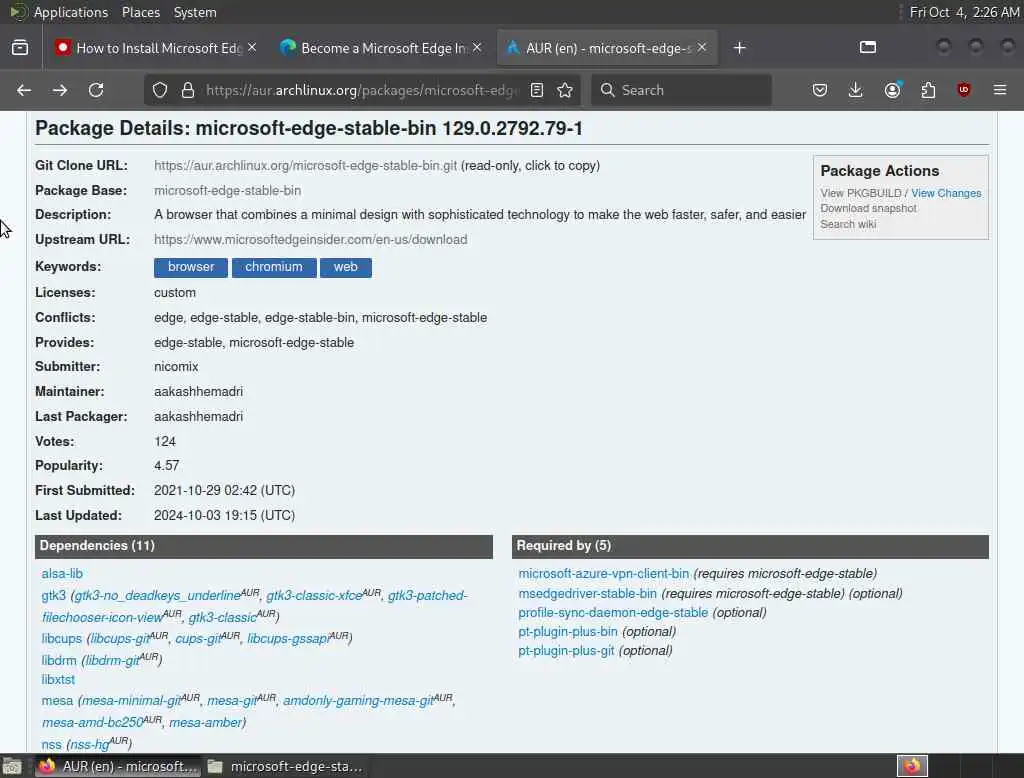Open the alsa-lib dependency link
Screen dimensions: 1024x778
pyautogui.click(x=62, y=574)
